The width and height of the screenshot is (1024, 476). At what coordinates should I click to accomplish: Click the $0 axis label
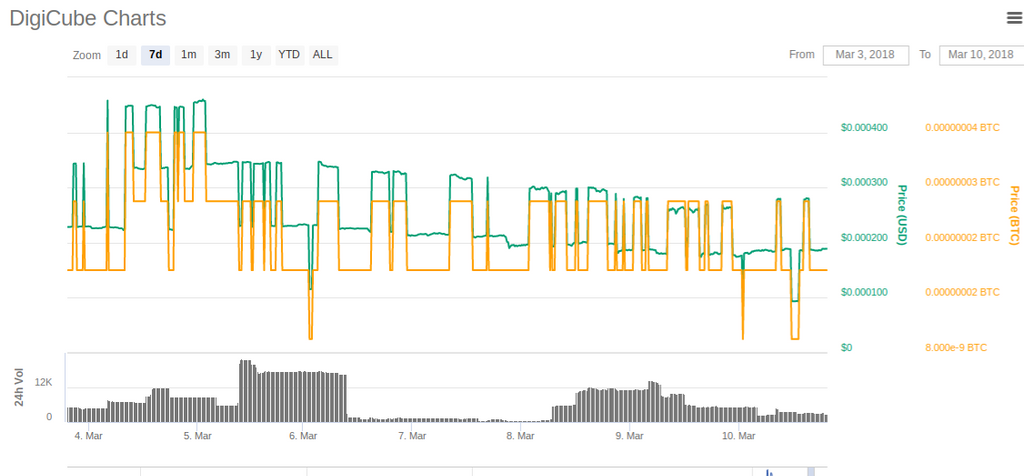click(x=846, y=347)
